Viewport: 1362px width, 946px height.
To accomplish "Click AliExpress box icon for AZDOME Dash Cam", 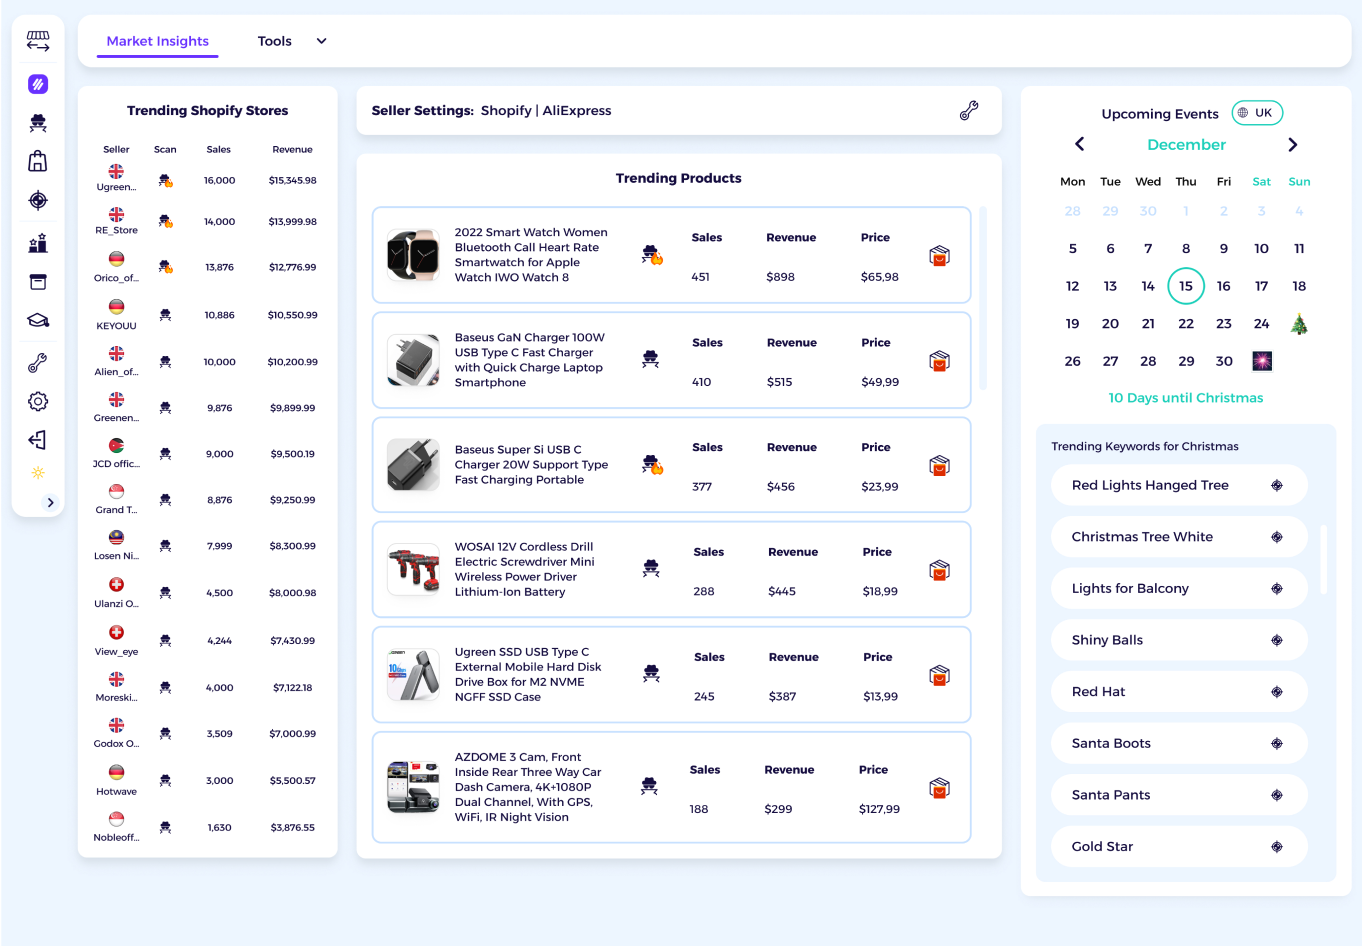I will 939,788.
